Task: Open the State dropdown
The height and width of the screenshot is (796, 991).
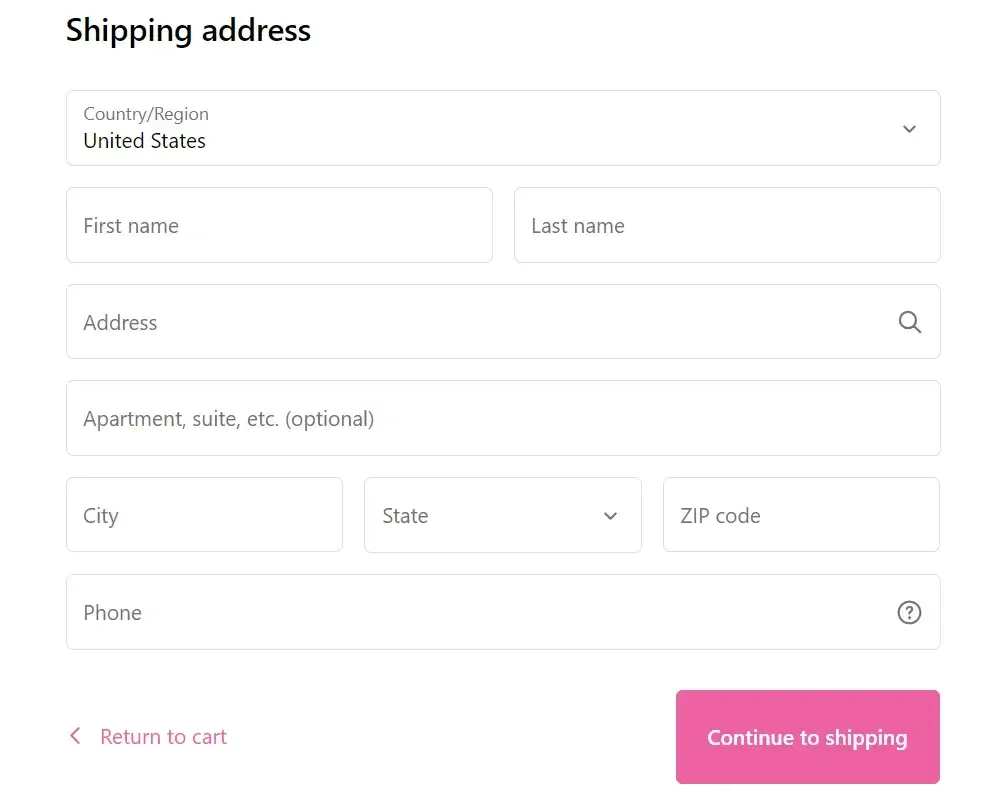Action: (x=500, y=516)
